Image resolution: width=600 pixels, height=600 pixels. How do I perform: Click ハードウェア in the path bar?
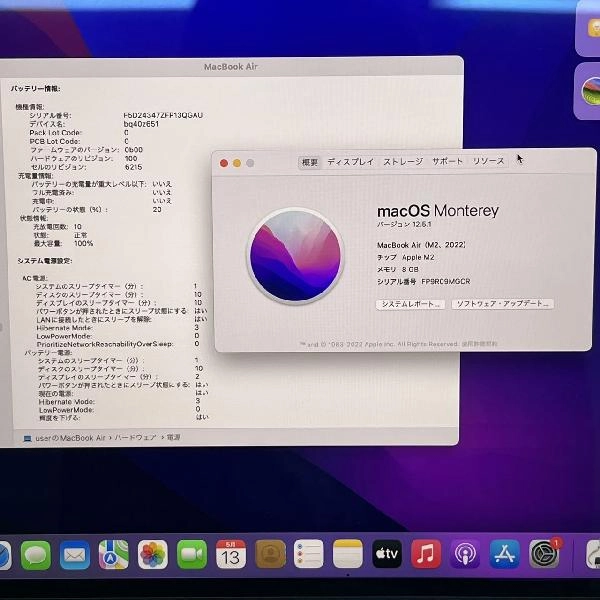click(x=135, y=437)
